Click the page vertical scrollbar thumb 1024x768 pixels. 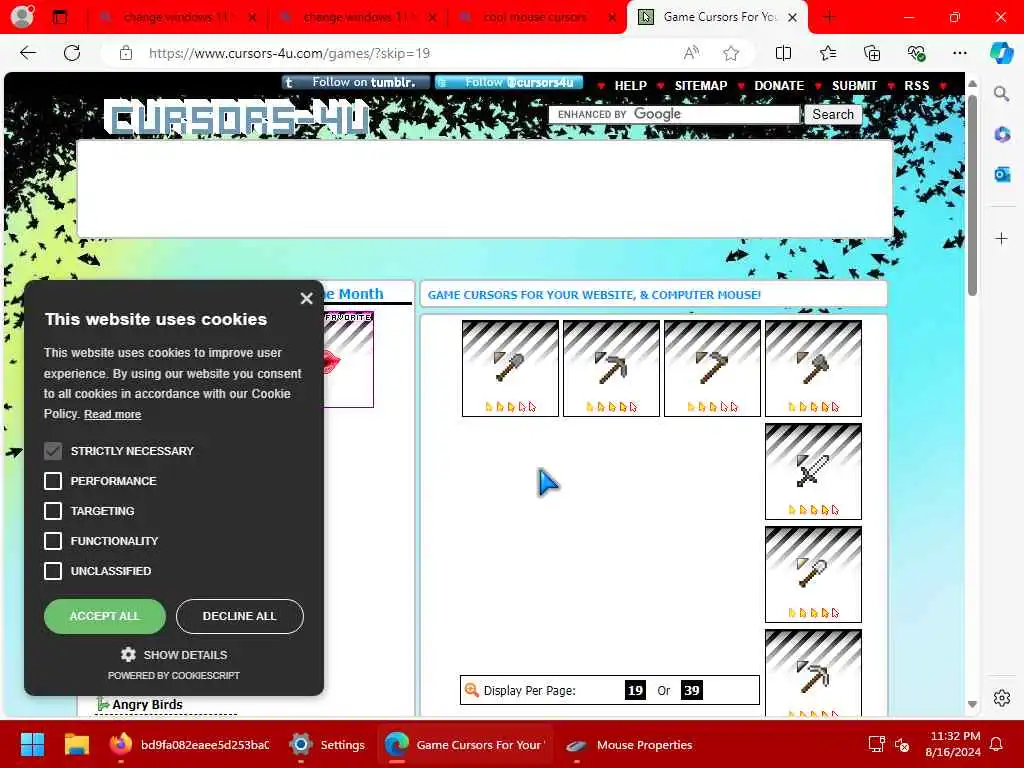click(x=972, y=195)
